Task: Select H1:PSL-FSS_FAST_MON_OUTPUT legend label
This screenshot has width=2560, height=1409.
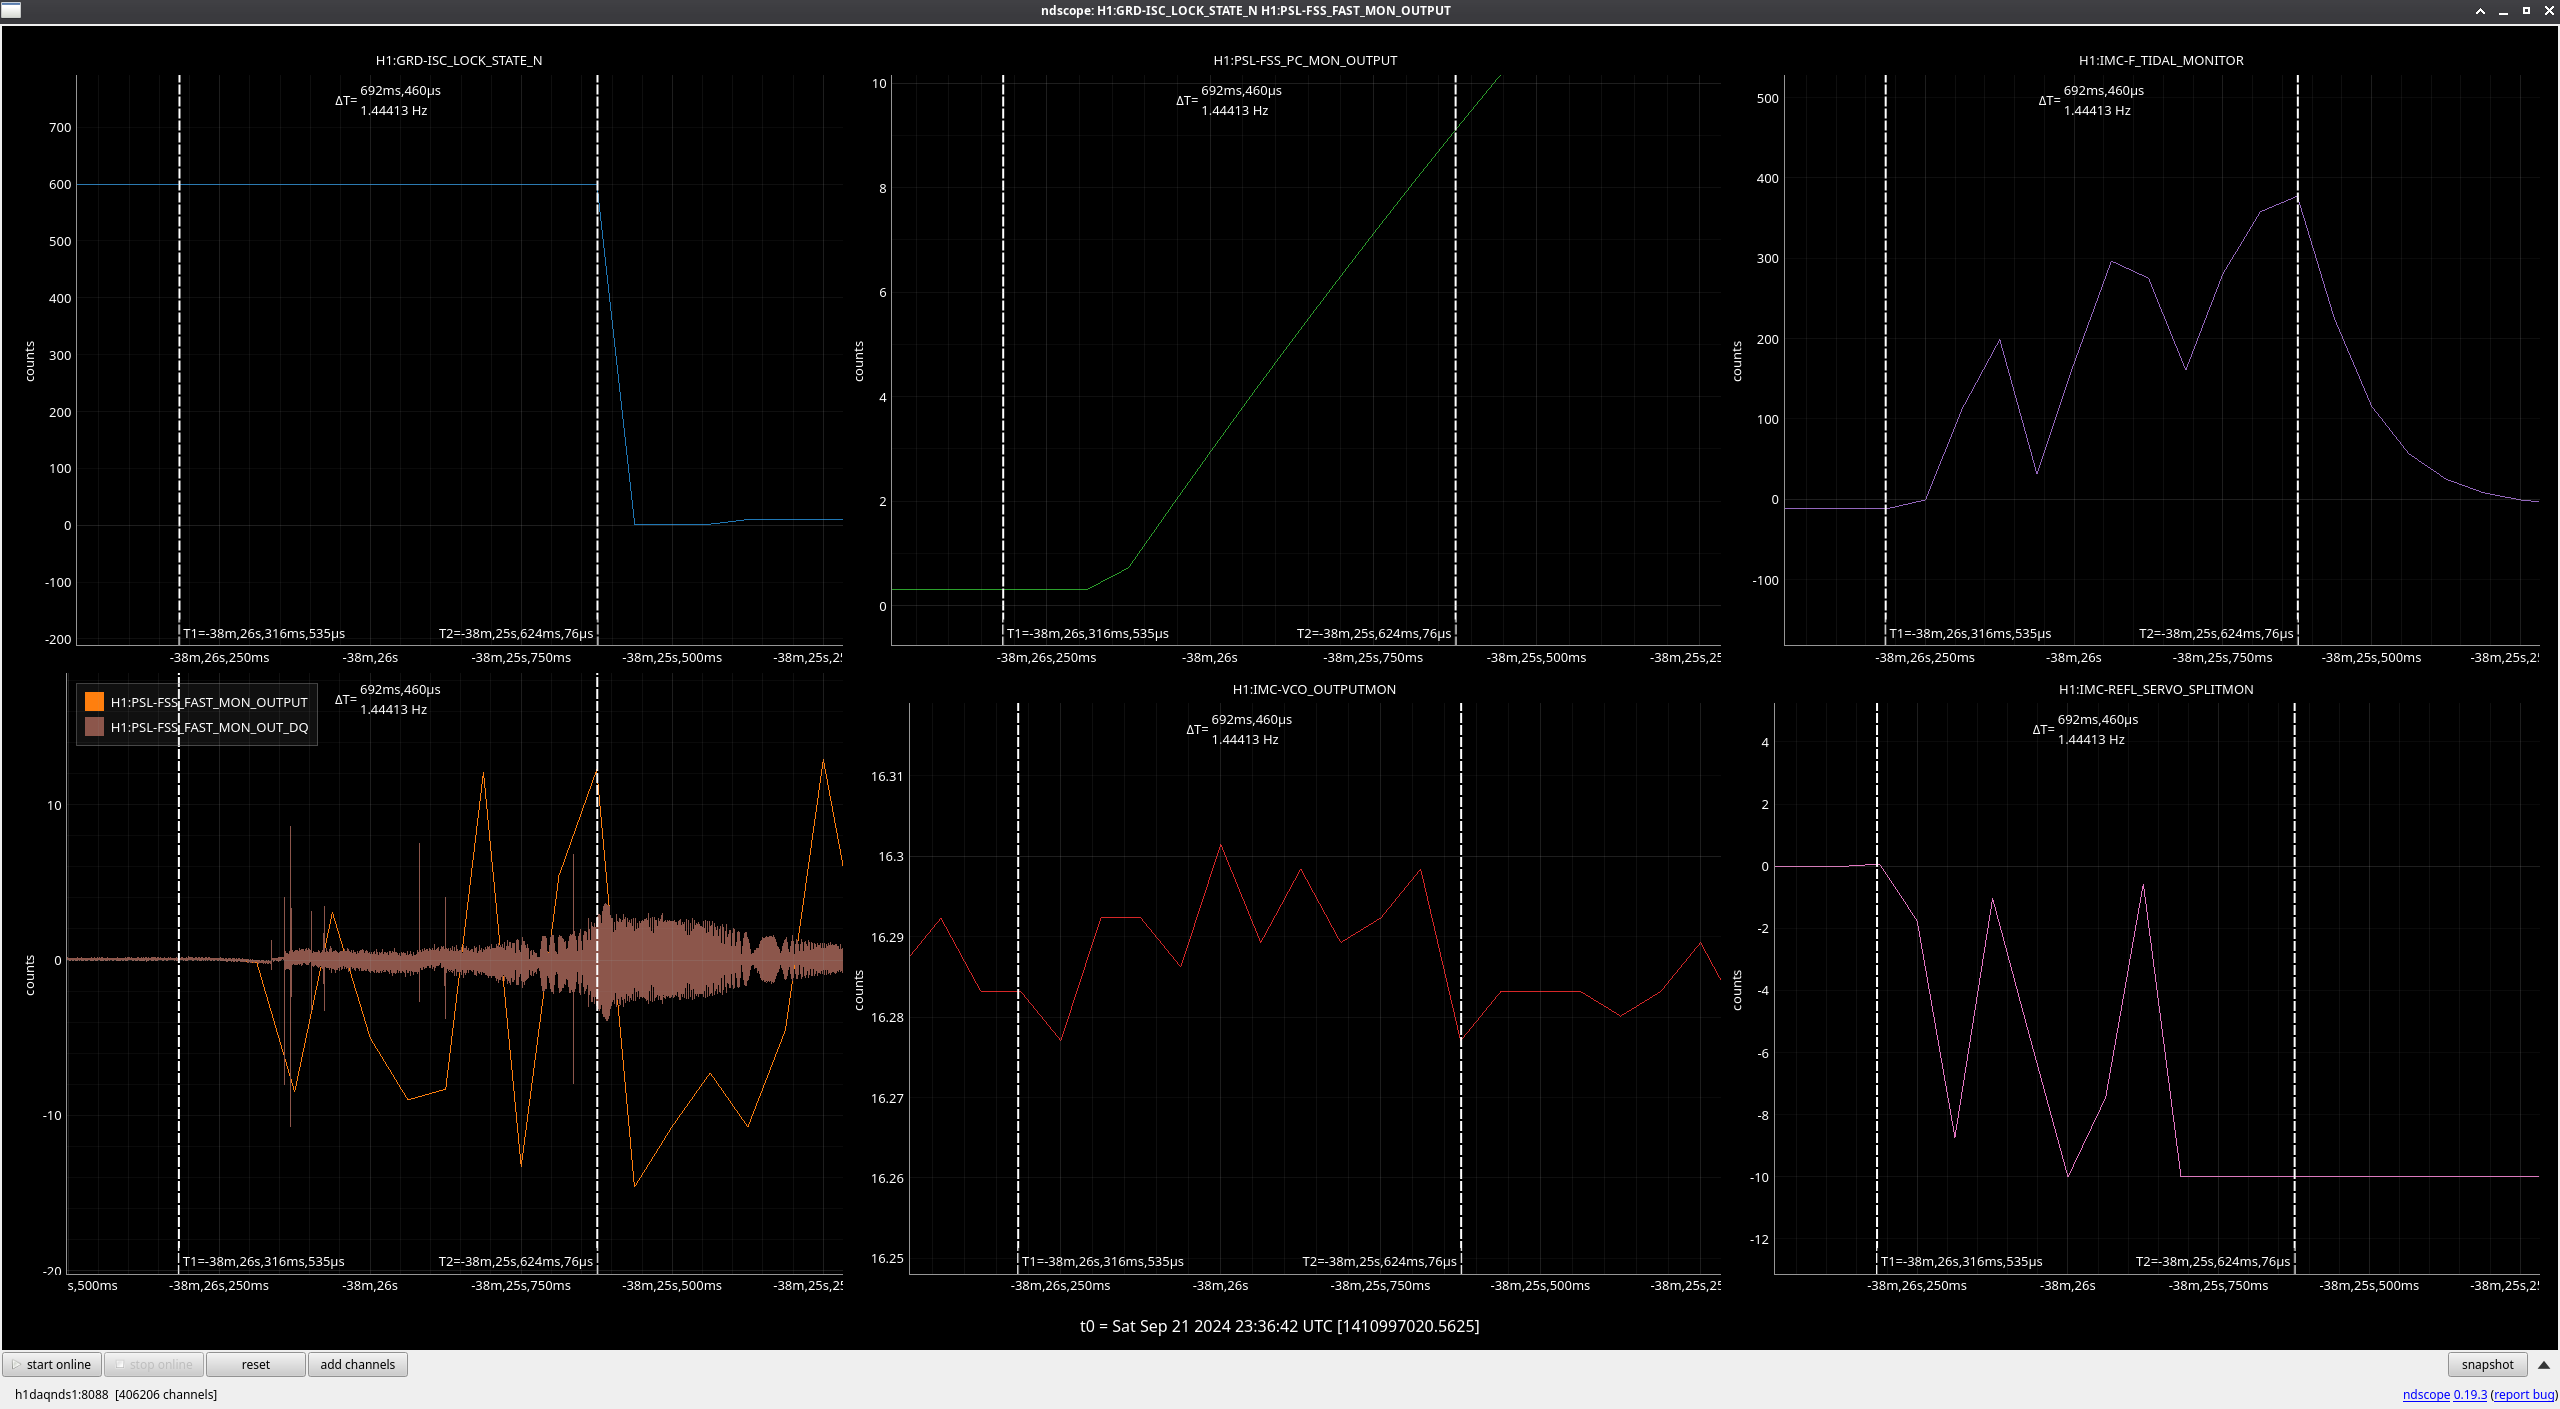Action: [x=209, y=702]
